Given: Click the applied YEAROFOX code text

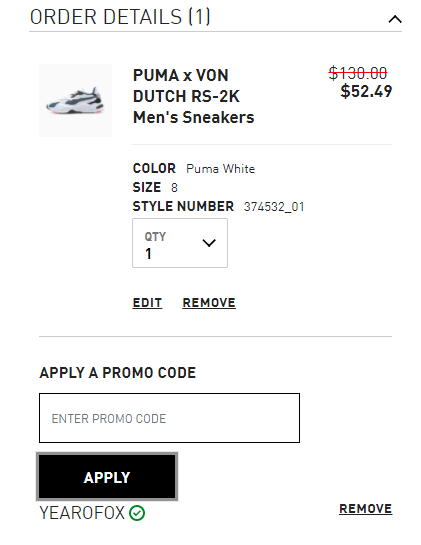Looking at the screenshot, I should click(82, 513).
